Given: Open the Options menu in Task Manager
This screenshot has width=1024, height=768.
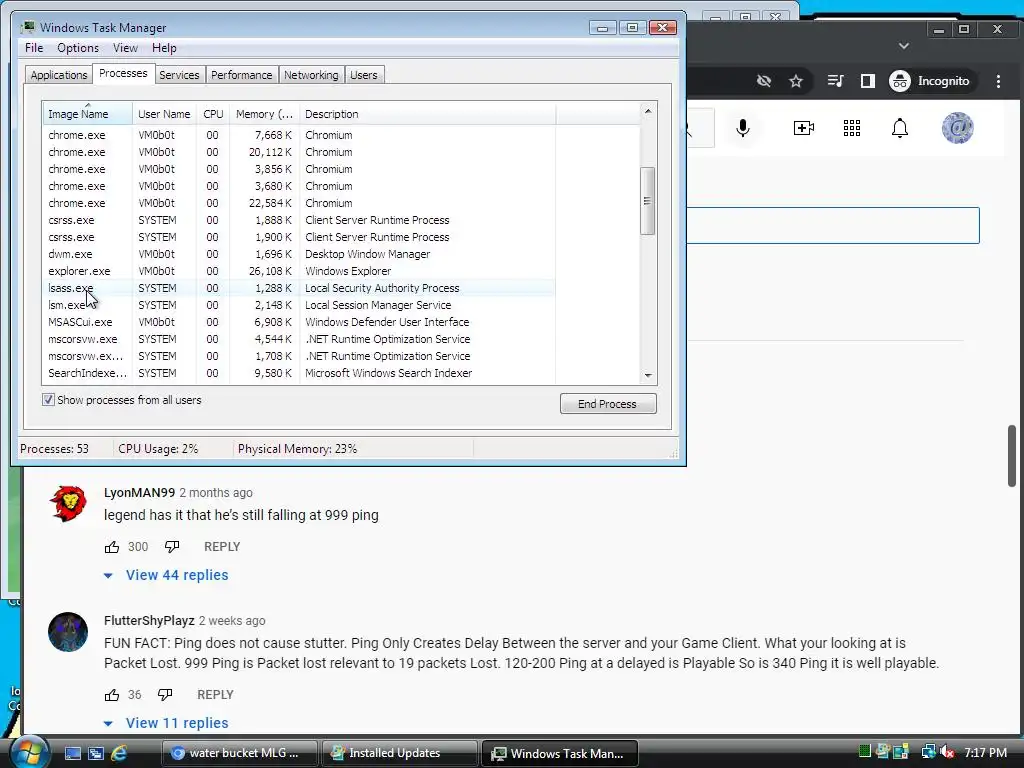Looking at the screenshot, I should coord(78,48).
